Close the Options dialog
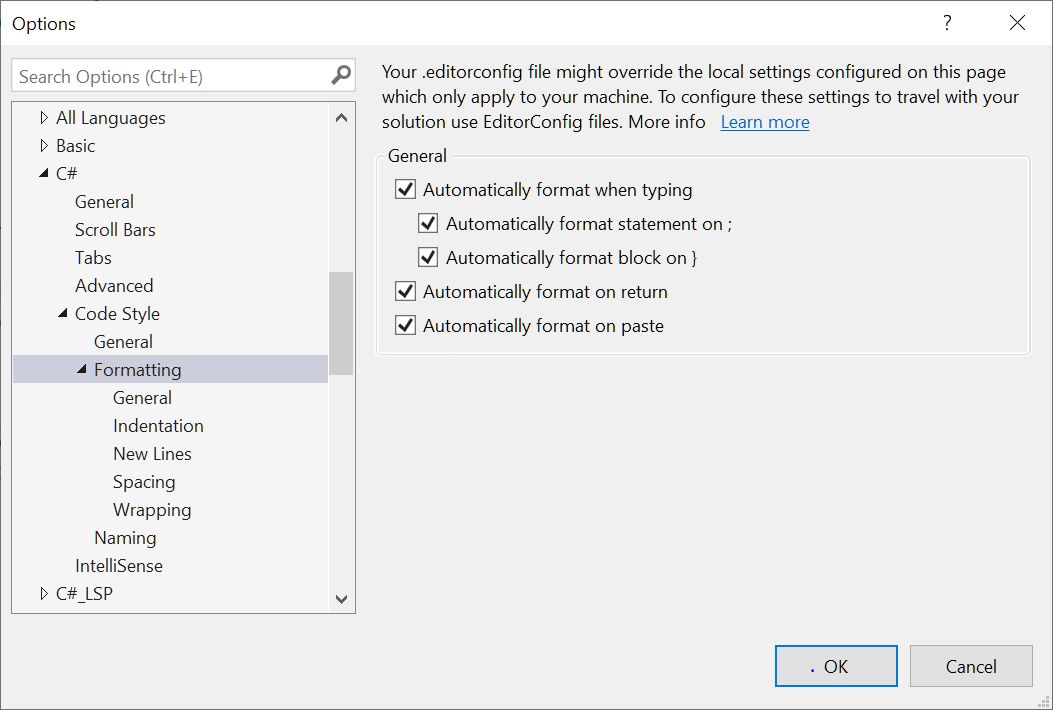1053x710 pixels. pos(1017,23)
